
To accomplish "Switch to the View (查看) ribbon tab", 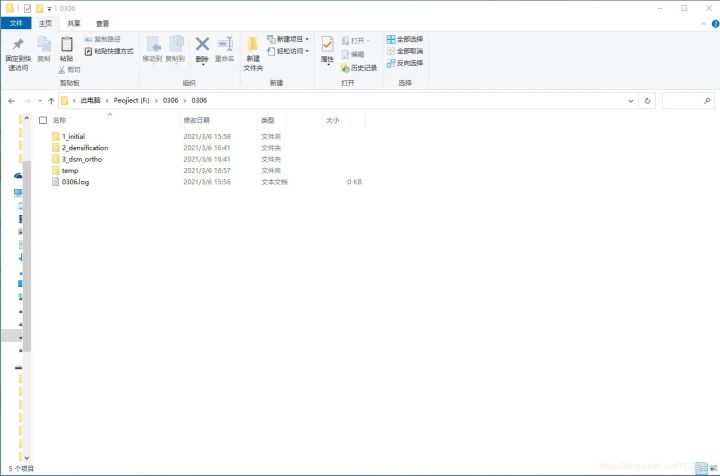I will (103, 22).
